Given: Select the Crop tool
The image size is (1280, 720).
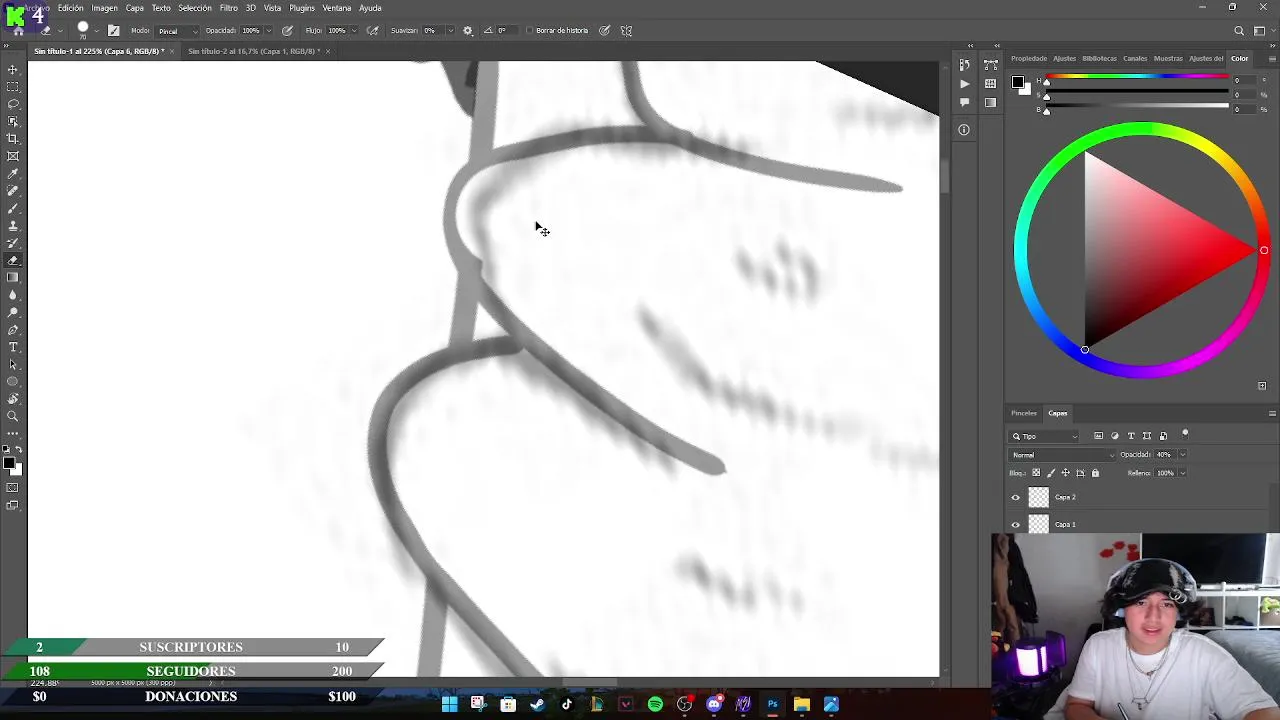Looking at the screenshot, I should point(13,139).
